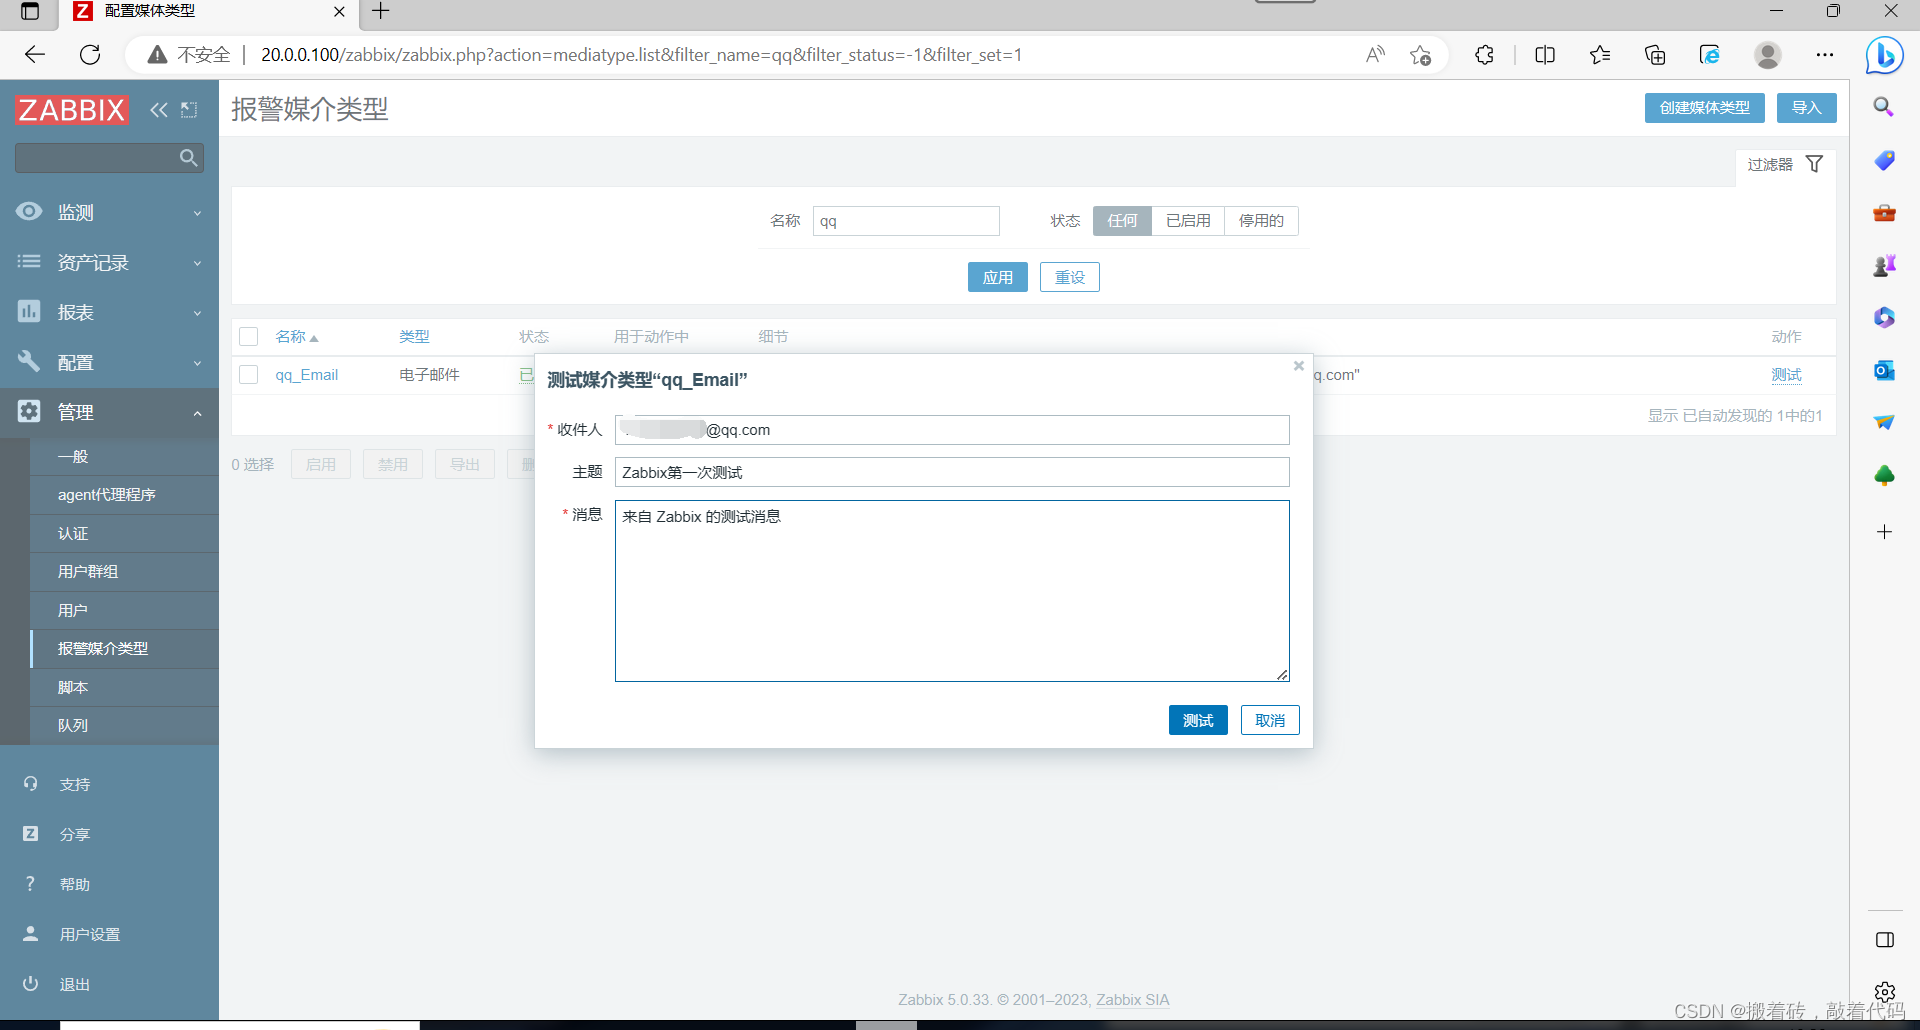The image size is (1920, 1030).
Task: Open the 一般 admin submenu item
Action: pyautogui.click(x=124, y=457)
